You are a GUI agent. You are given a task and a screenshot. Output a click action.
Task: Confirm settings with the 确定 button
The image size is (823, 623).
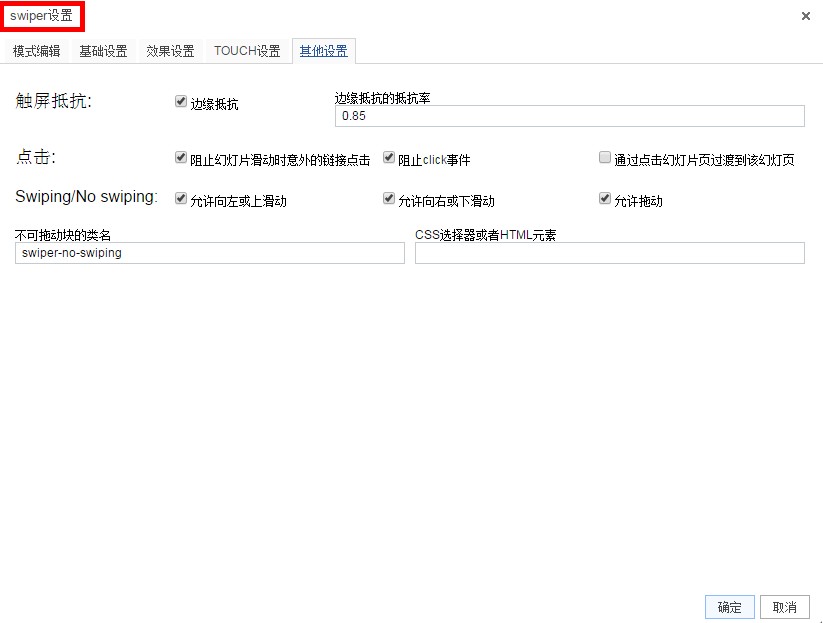pos(730,607)
